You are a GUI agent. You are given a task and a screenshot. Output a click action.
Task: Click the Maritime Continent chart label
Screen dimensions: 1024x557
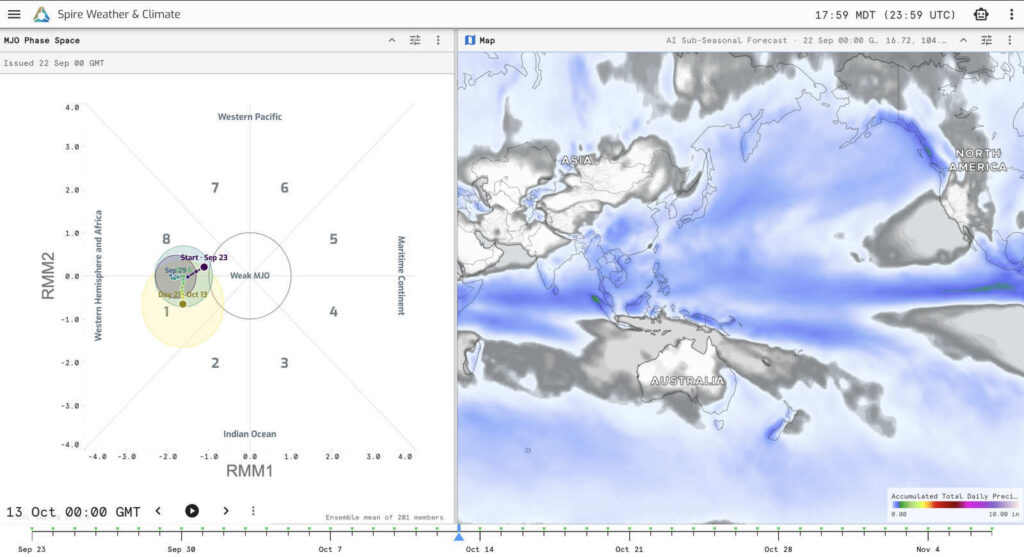pos(401,276)
